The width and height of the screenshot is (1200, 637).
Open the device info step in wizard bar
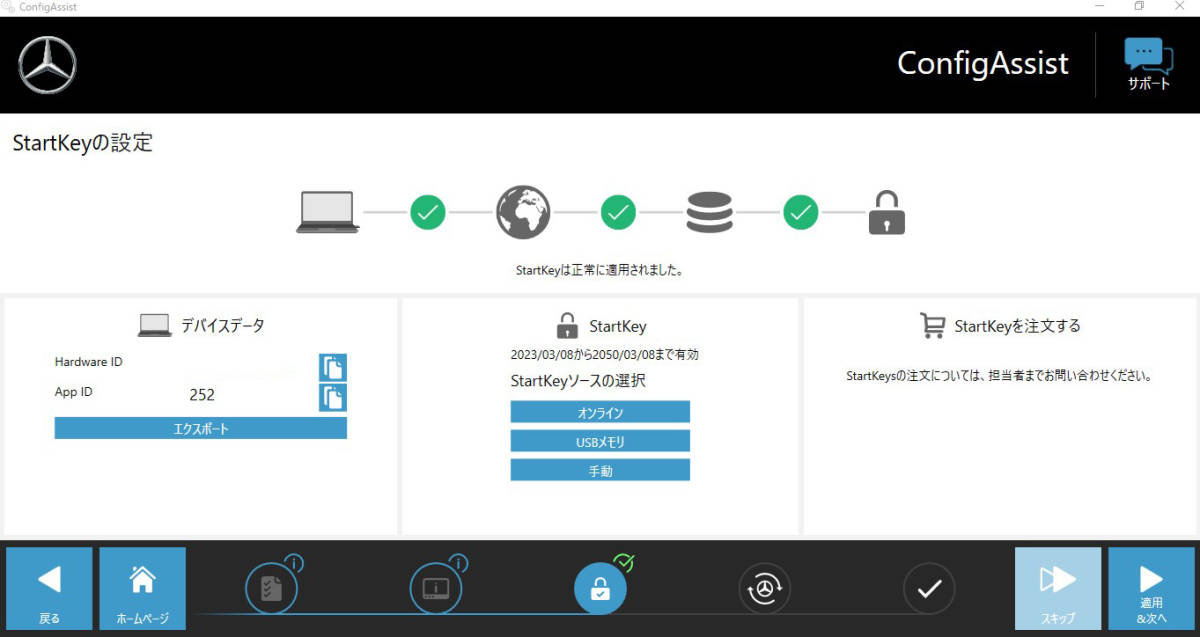point(436,588)
